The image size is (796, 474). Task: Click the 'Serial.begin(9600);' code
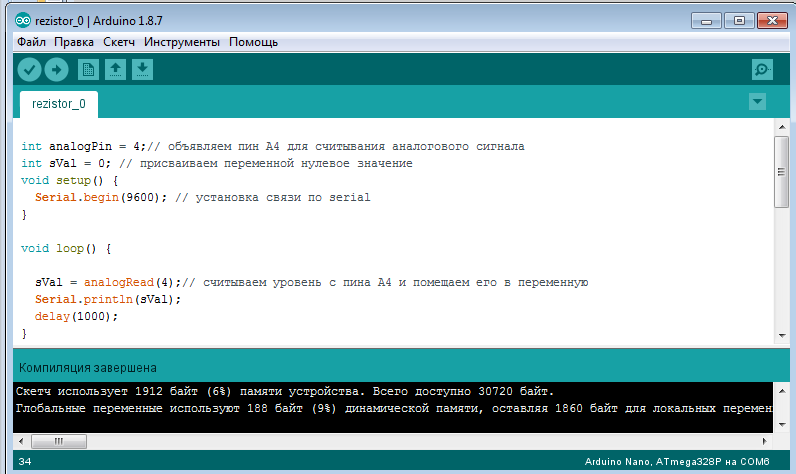(101, 197)
